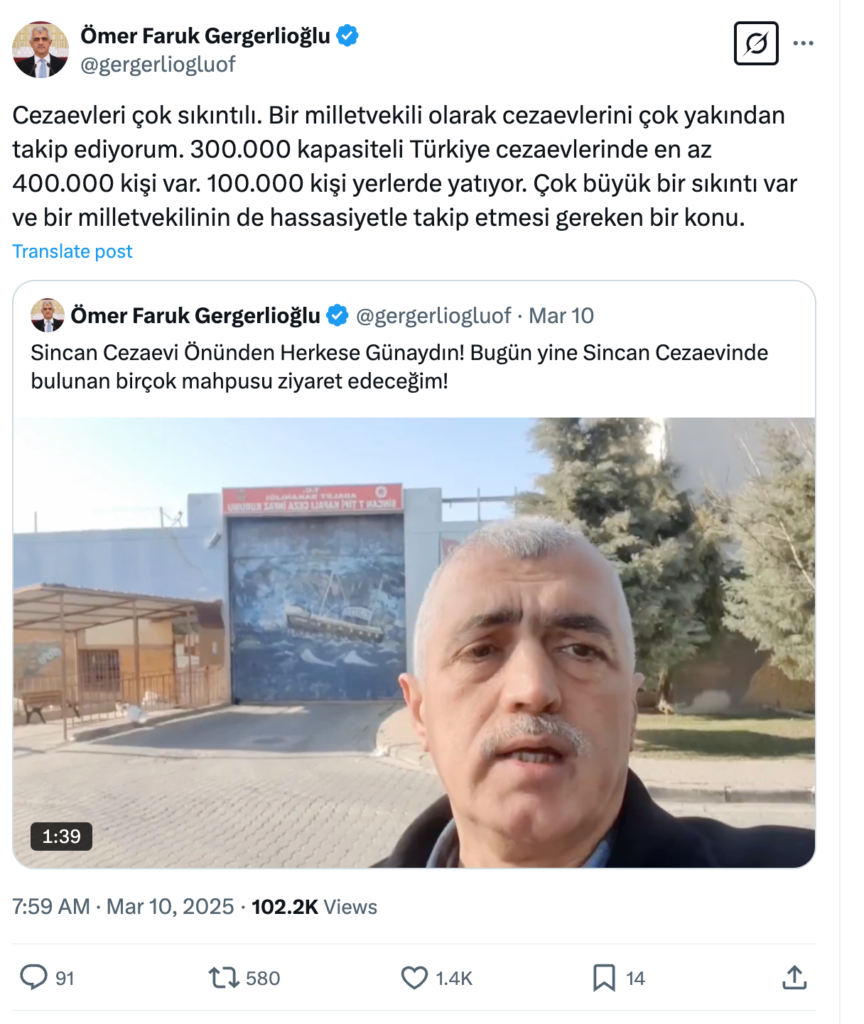Image resolution: width=864 pixels, height=1024 pixels.
Task: Click author name Ömer Faruk Gergerlioğlu at top
Action: pyautogui.click(x=205, y=35)
